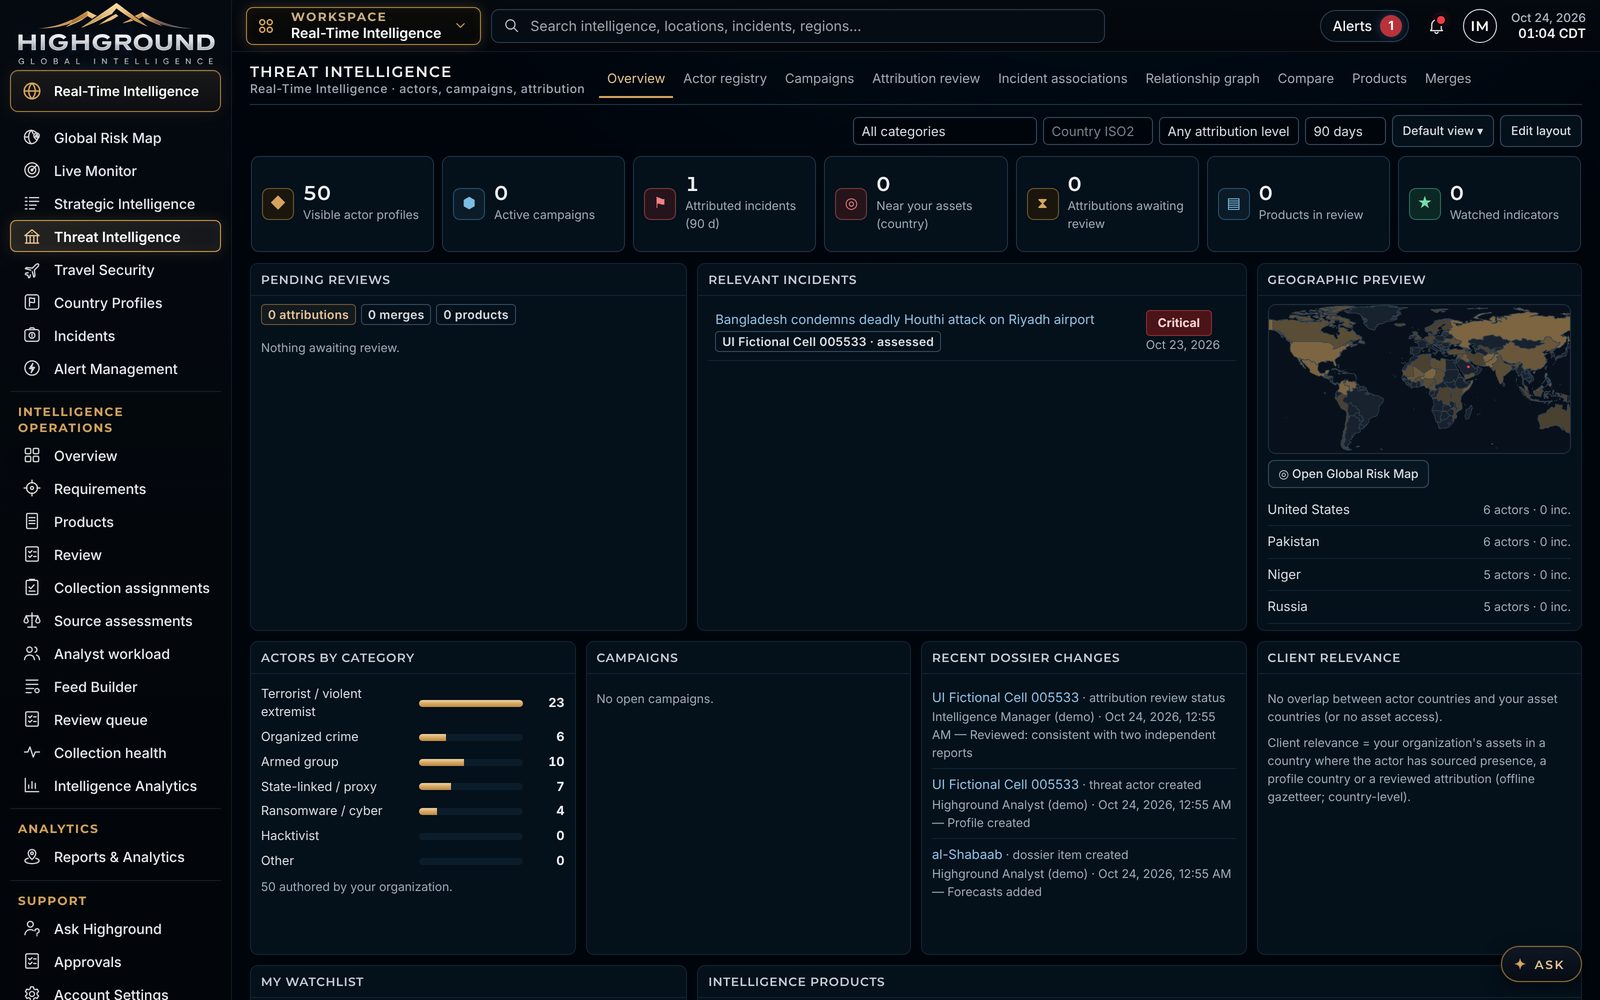Toggle the 0 merges filter chip
This screenshot has height=1000, width=1600.
(396, 315)
